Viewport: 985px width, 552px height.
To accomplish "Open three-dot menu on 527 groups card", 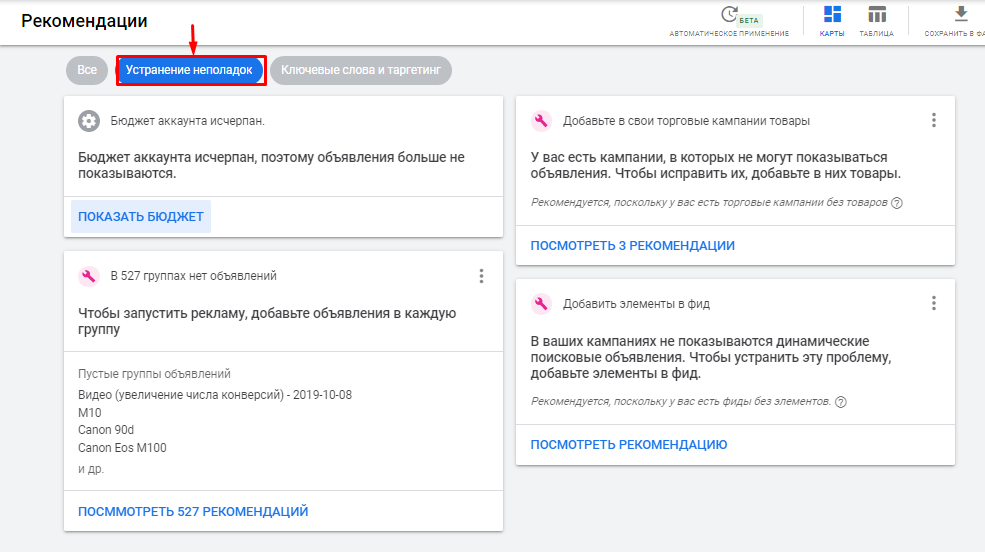I will click(x=481, y=276).
